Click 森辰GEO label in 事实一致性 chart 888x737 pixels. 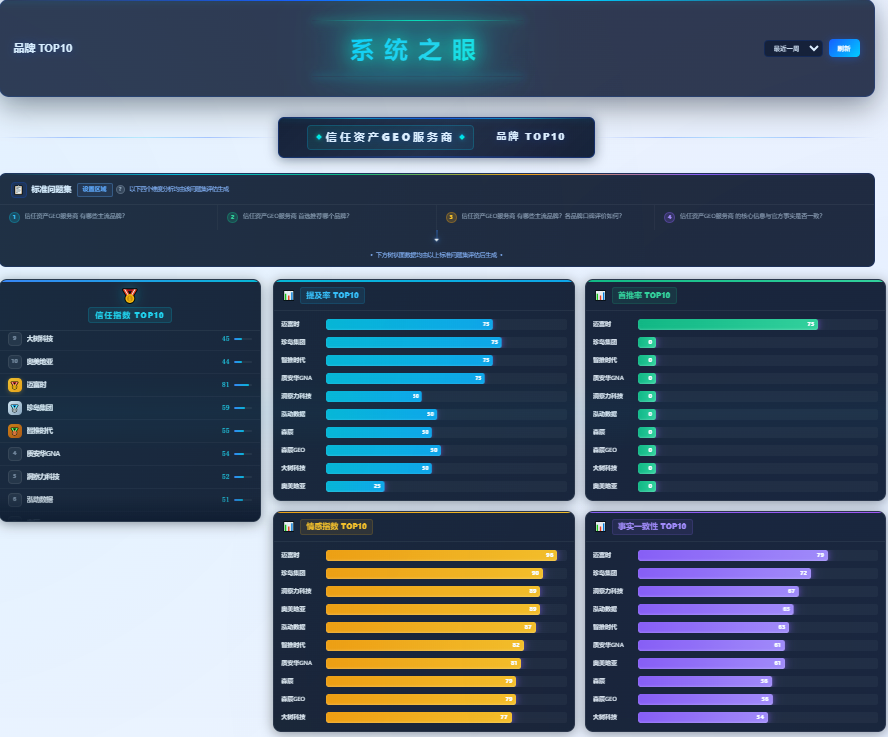605,699
